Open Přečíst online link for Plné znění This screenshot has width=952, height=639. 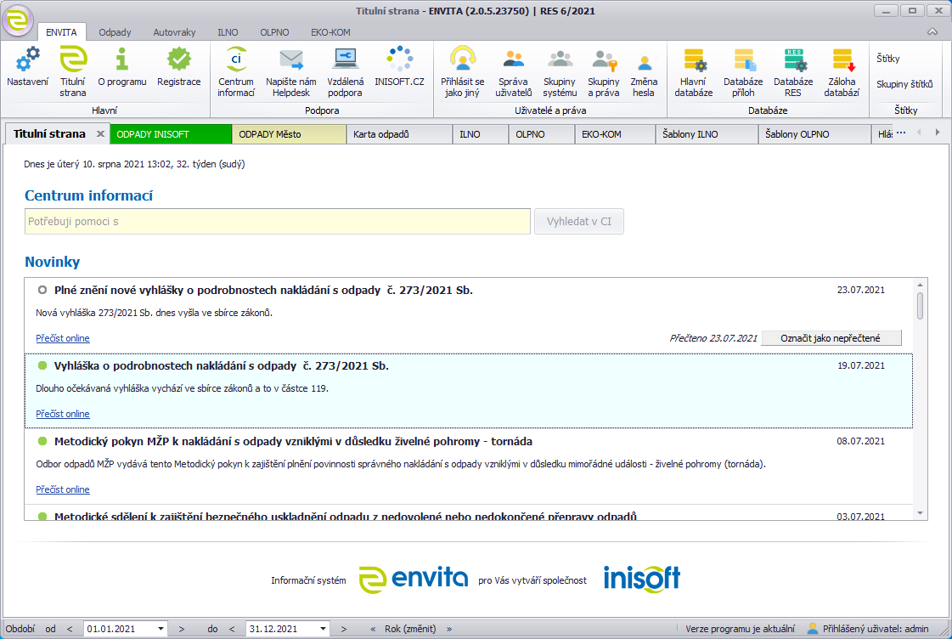tap(63, 338)
